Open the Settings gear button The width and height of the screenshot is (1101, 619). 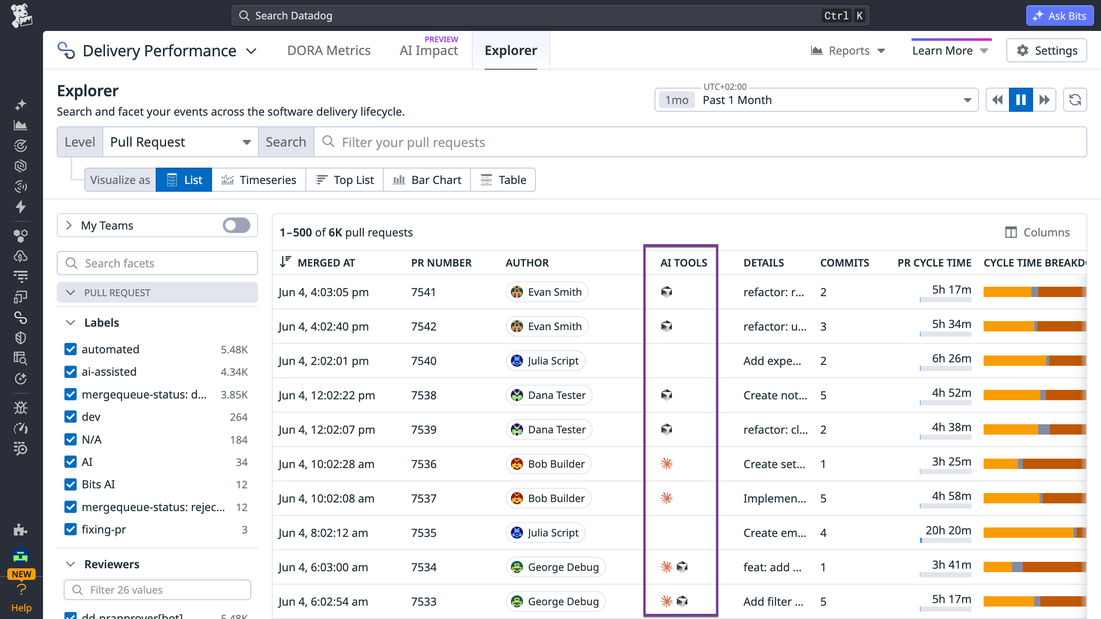point(1047,51)
